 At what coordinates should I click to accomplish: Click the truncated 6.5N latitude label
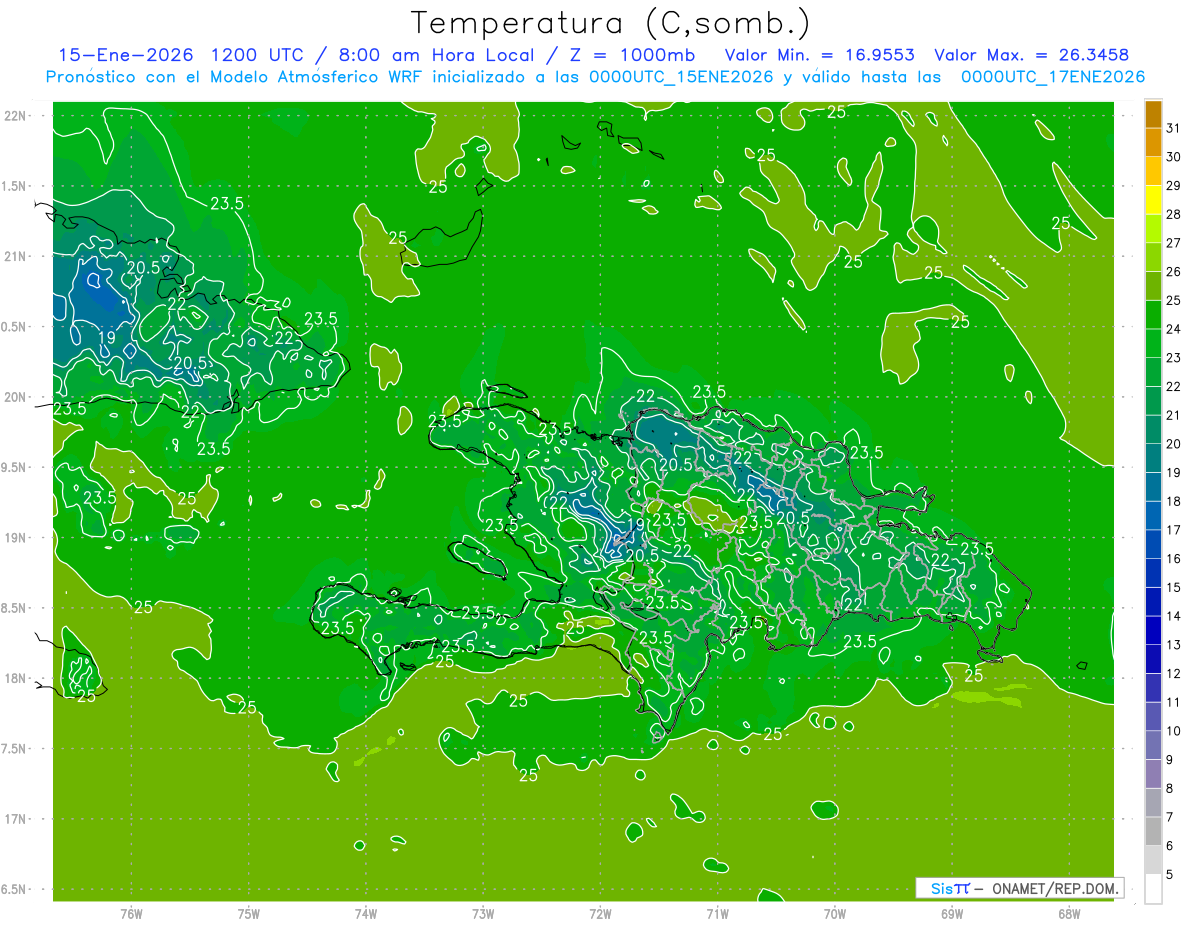(14, 889)
